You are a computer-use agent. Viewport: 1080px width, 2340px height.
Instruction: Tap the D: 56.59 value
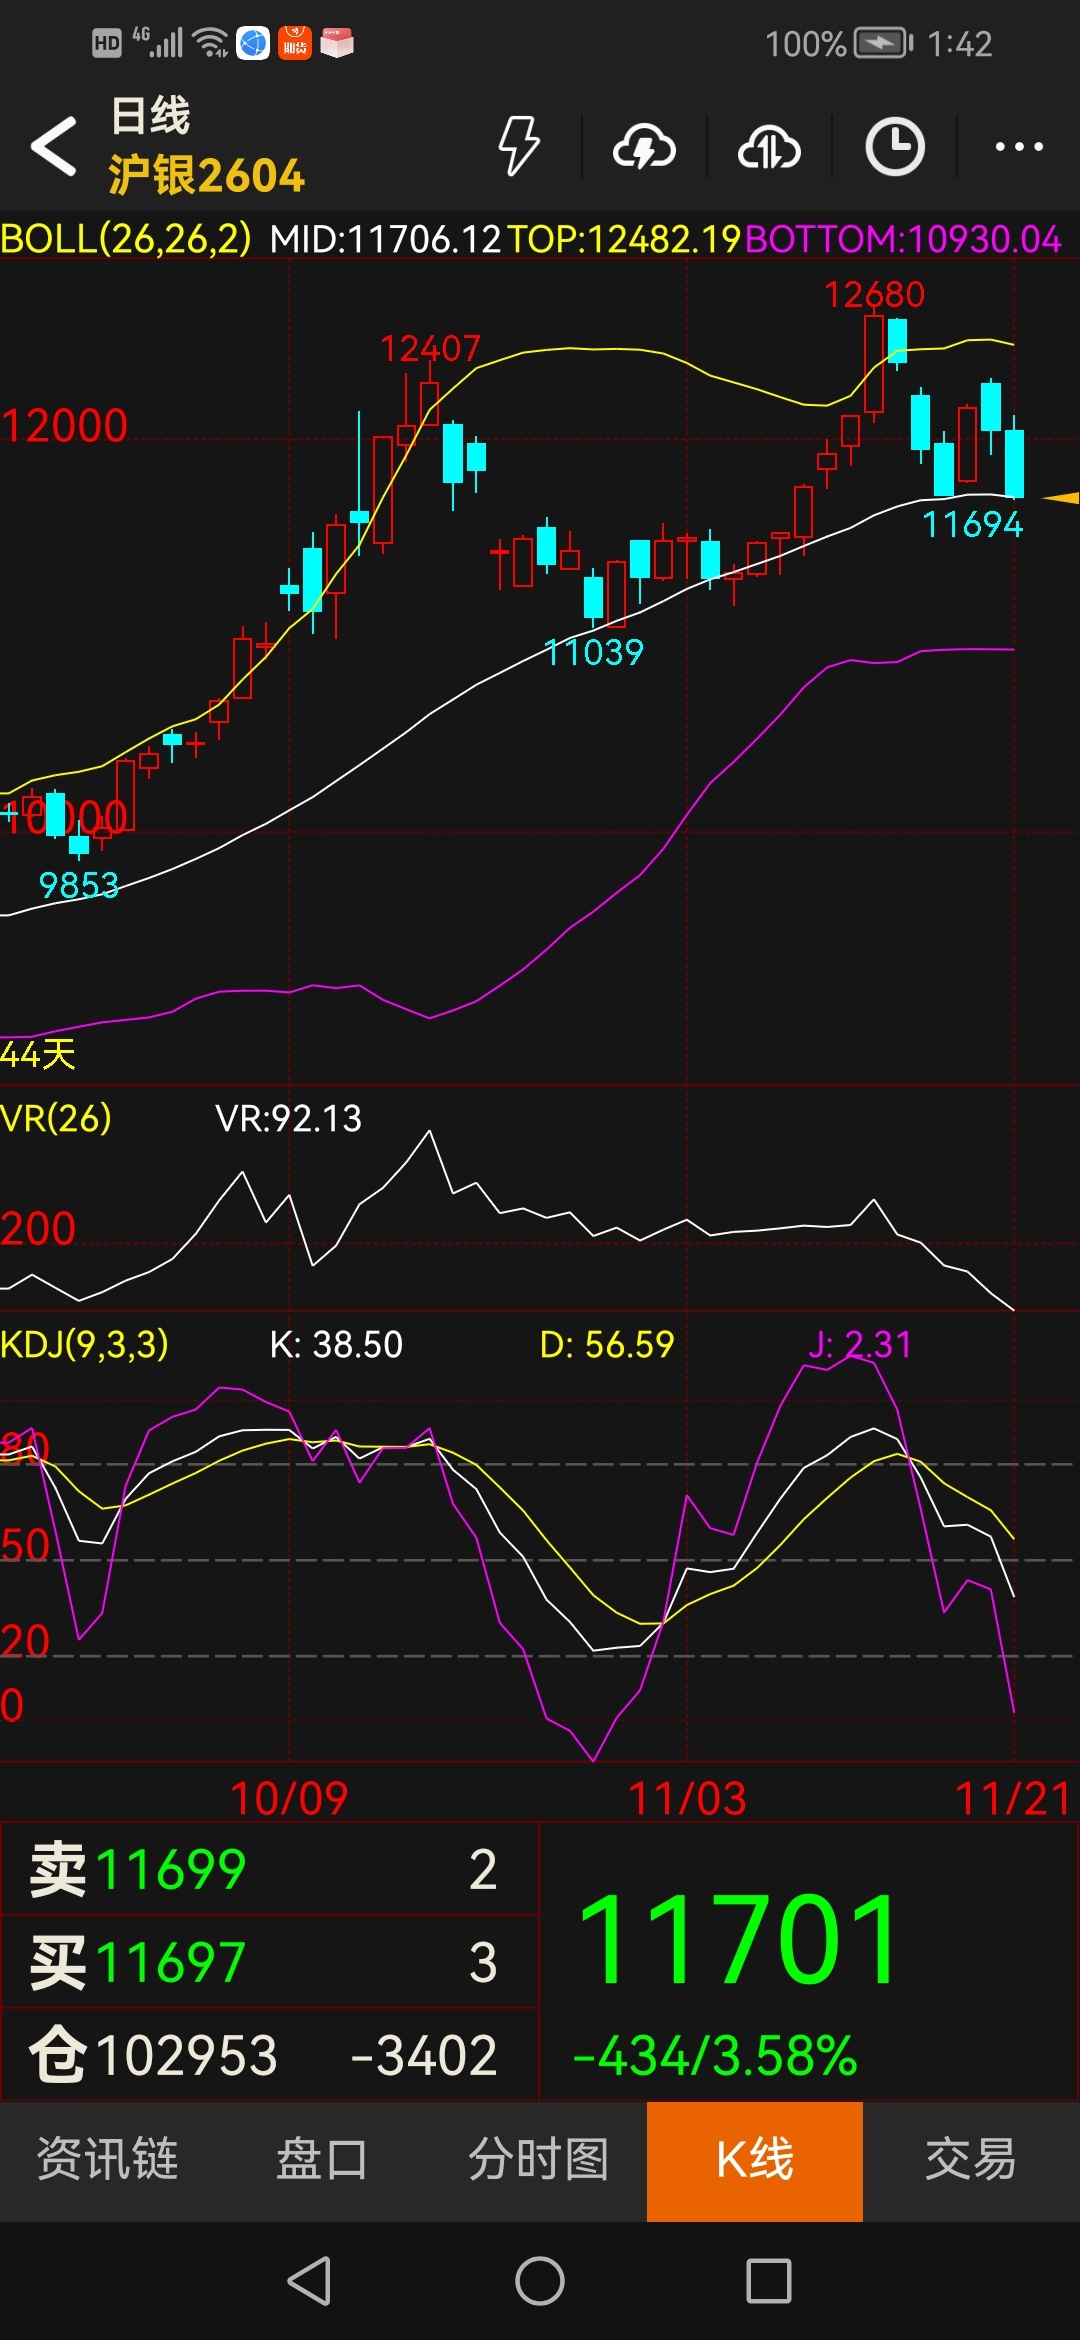607,1344
